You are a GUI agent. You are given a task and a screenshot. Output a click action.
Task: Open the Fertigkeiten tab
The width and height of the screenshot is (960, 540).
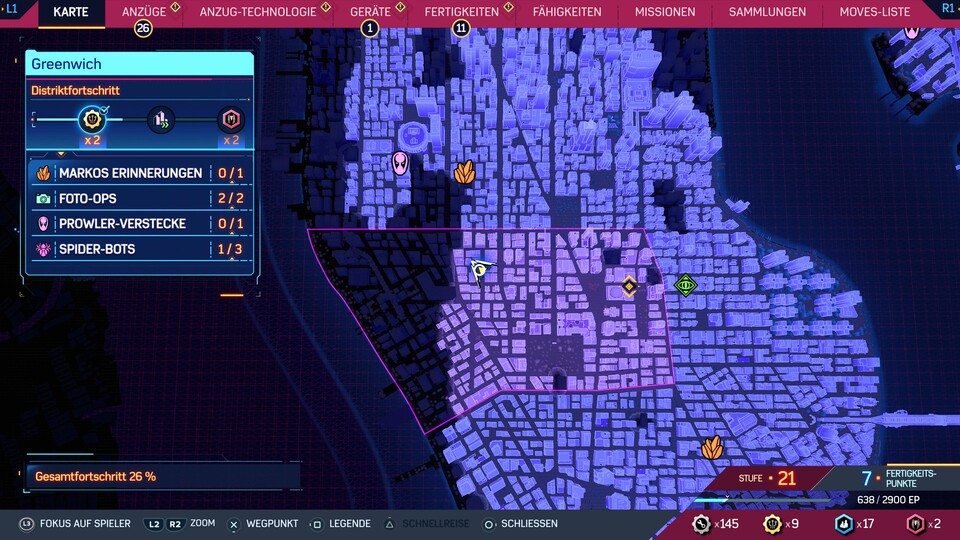pyautogui.click(x=462, y=12)
